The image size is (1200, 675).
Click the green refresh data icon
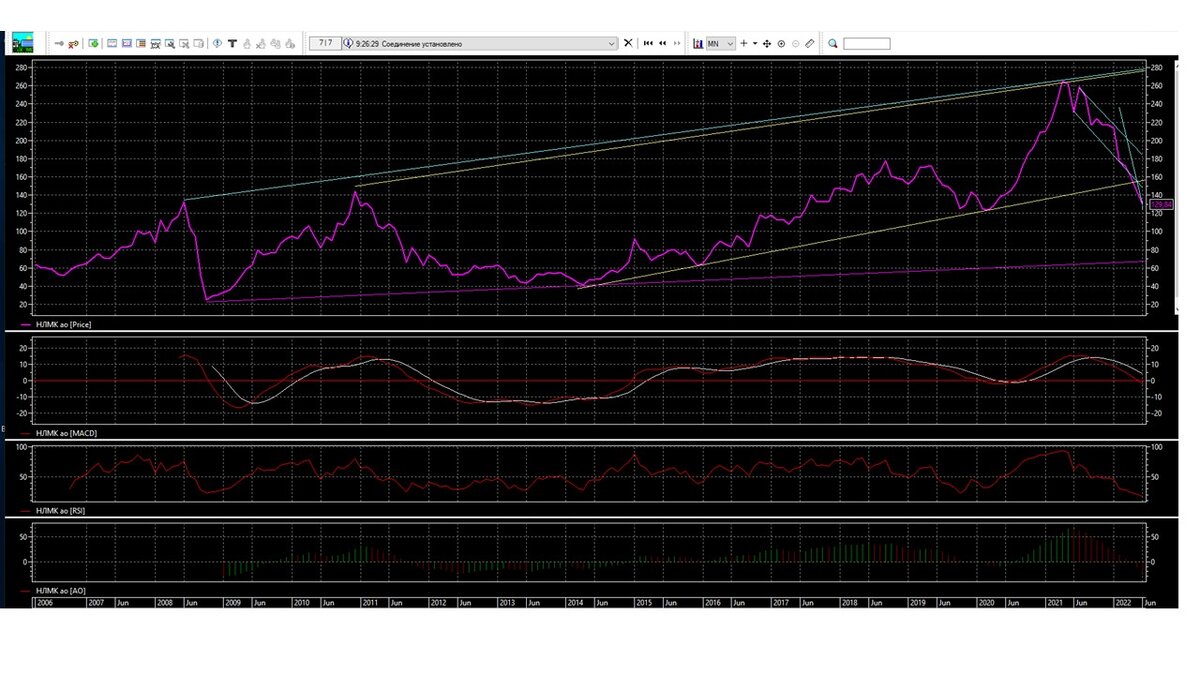pos(93,44)
